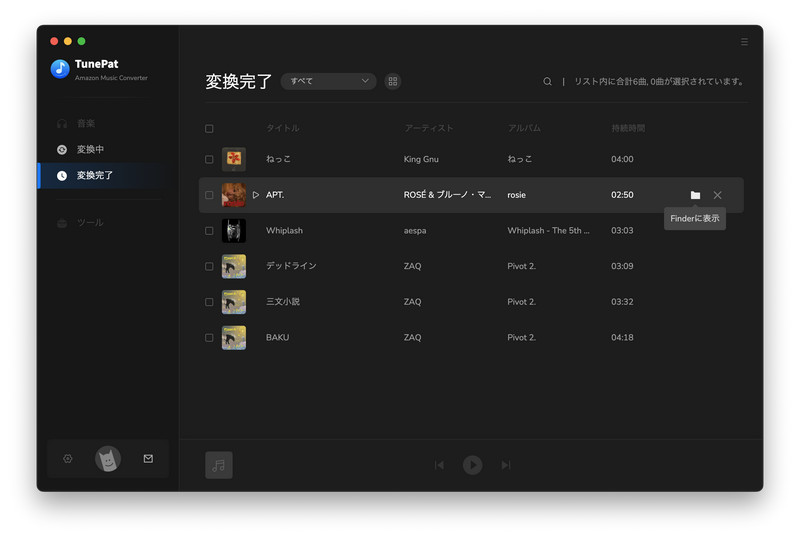Screen dimensions: 800x540
Task: Toggle the select-all checkbox in header
Action: tap(209, 129)
